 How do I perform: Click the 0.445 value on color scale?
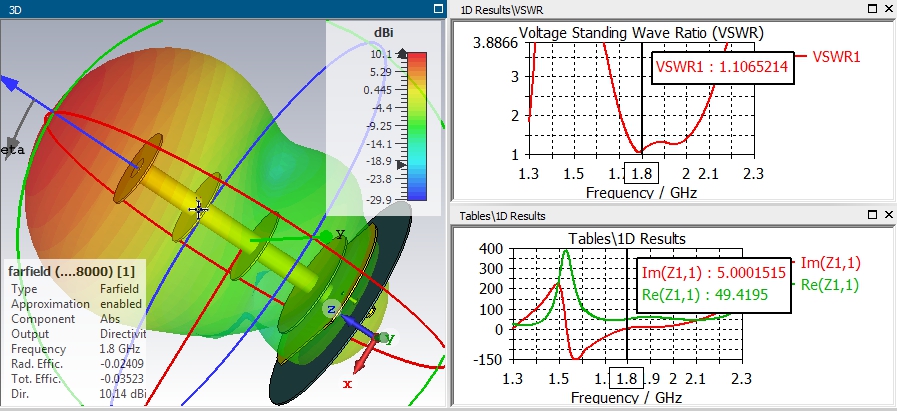378,90
